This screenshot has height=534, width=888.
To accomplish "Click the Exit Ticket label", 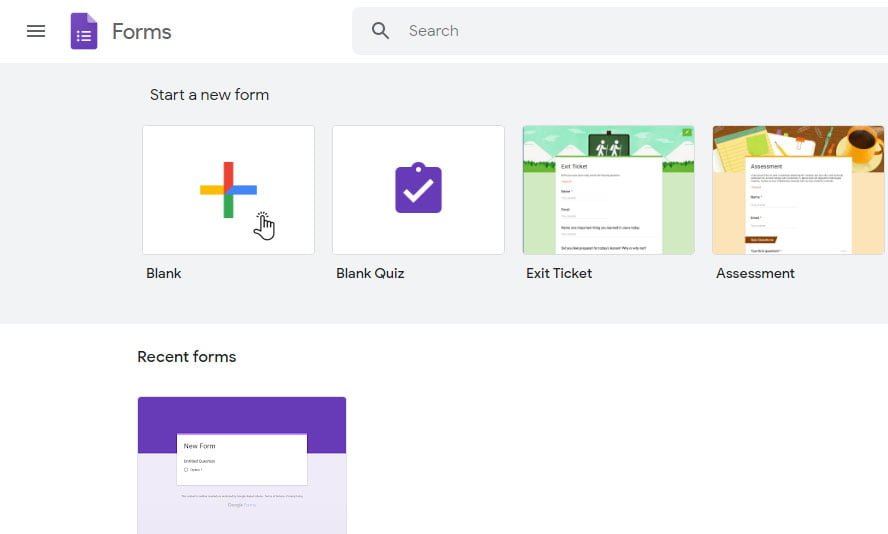I will coord(559,274).
